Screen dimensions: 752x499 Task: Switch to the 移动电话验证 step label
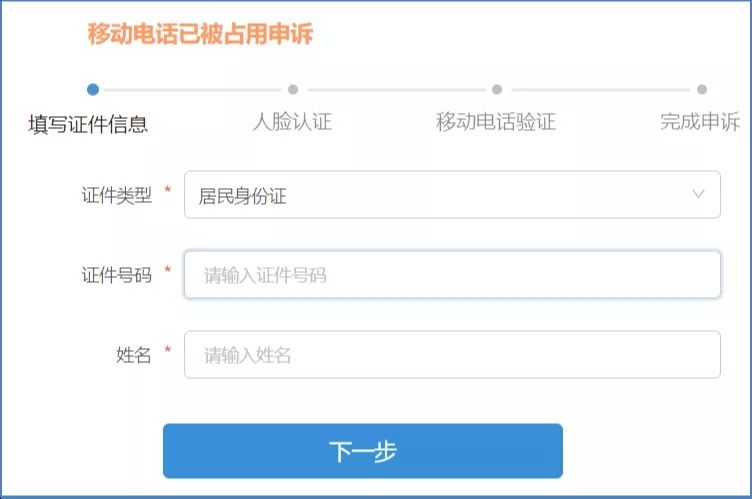[496, 122]
